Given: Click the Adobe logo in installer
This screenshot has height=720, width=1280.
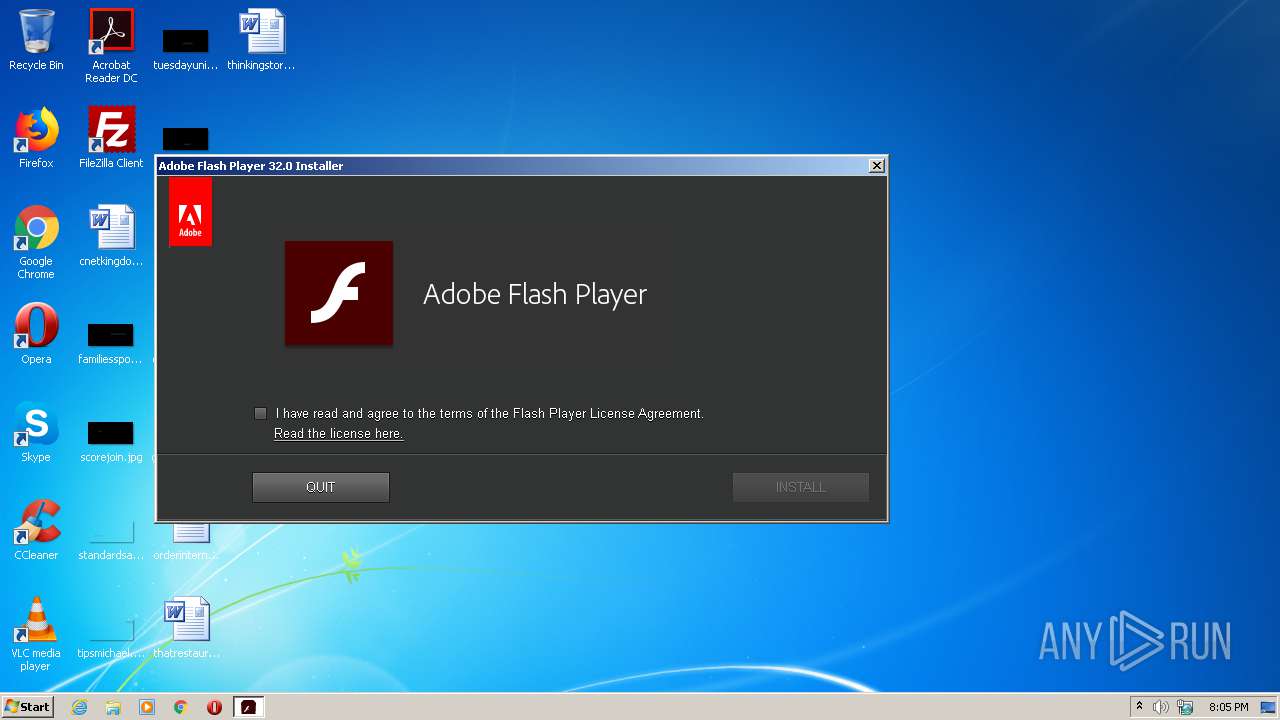Looking at the screenshot, I should point(190,212).
